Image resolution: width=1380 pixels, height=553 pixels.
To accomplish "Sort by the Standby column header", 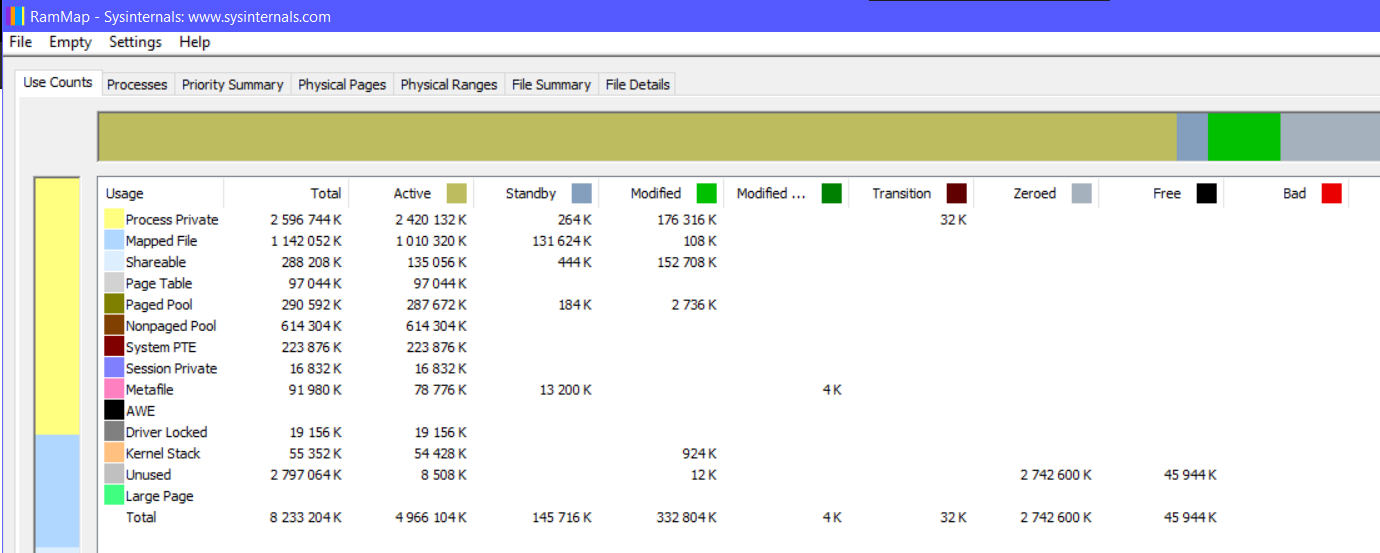I will pyautogui.click(x=536, y=193).
